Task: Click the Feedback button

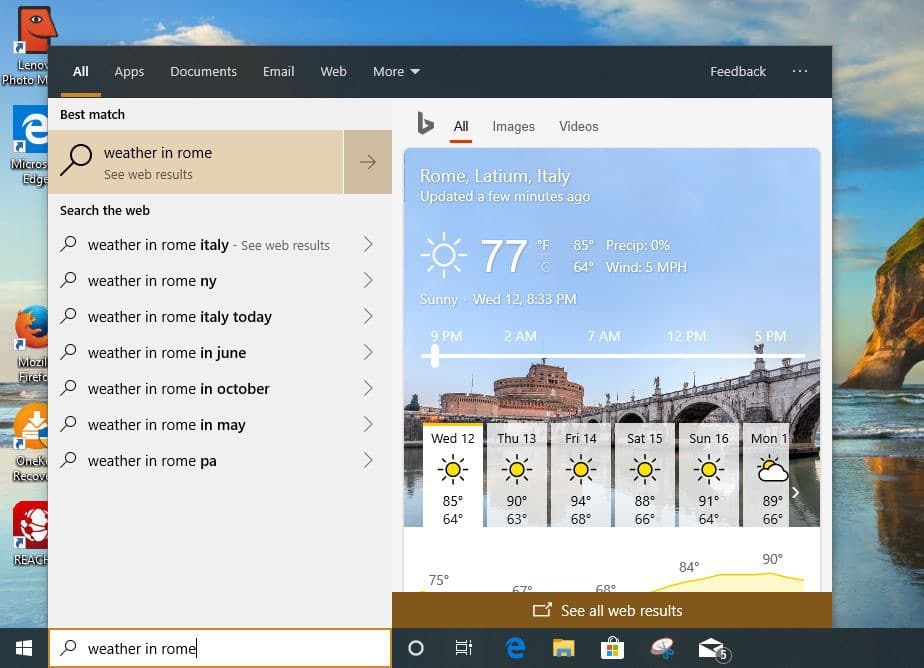Action: click(738, 71)
